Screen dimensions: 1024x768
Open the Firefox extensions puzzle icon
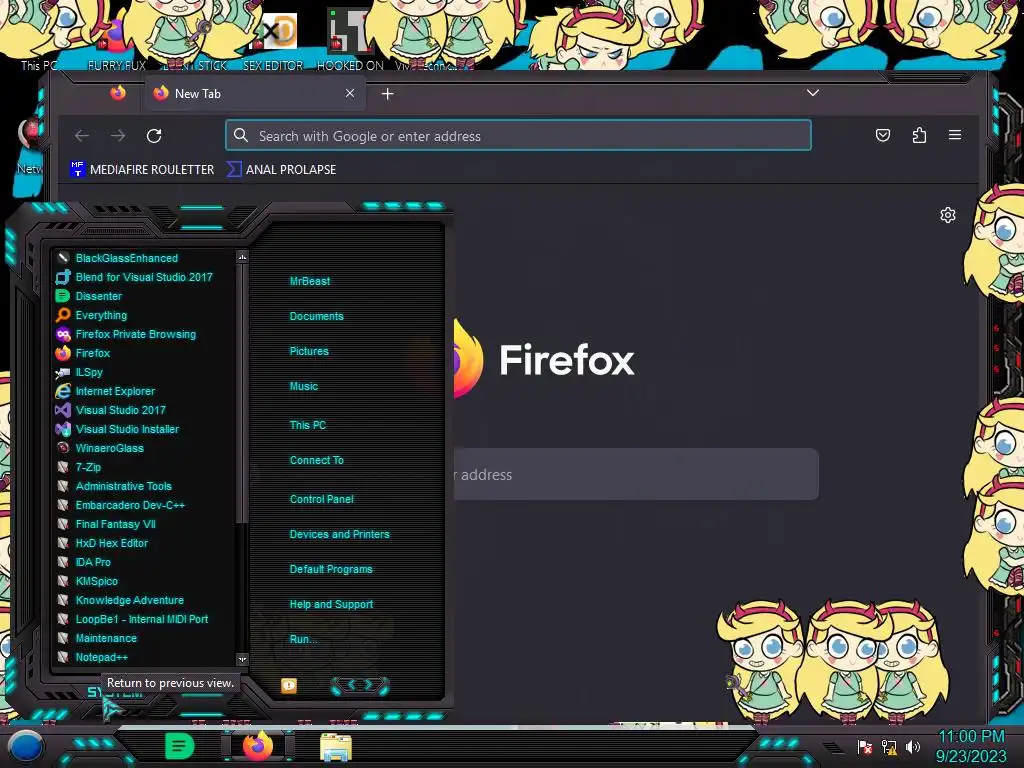tap(919, 135)
